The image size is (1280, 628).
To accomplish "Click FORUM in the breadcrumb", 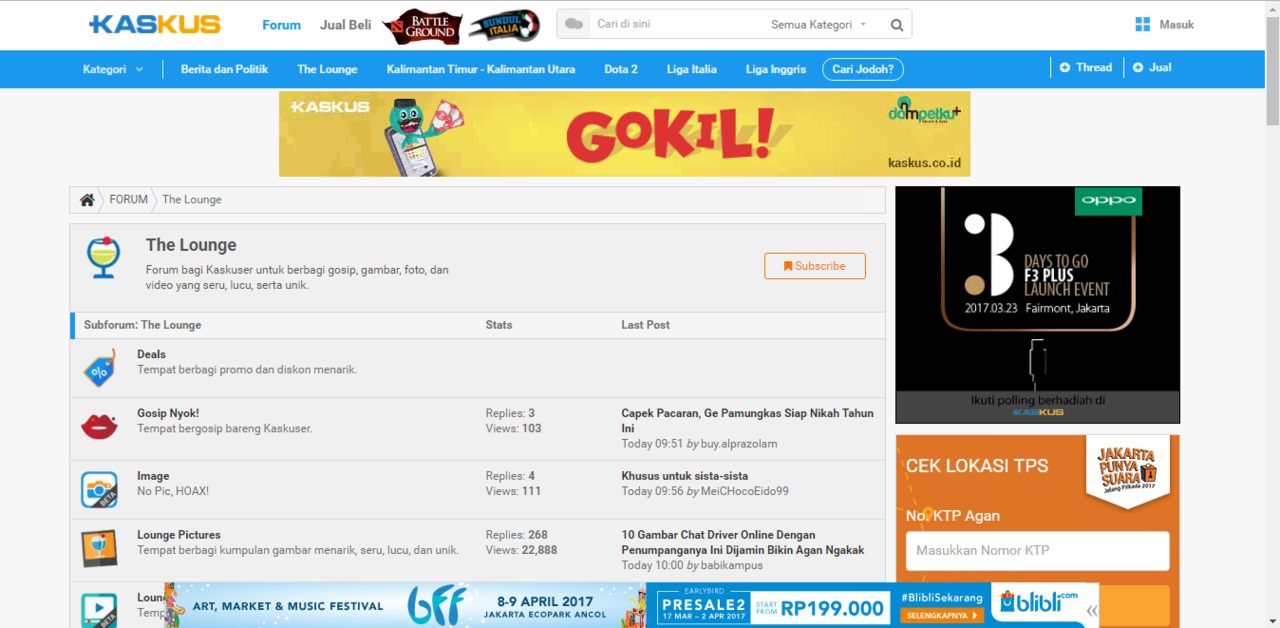I will coord(128,200).
